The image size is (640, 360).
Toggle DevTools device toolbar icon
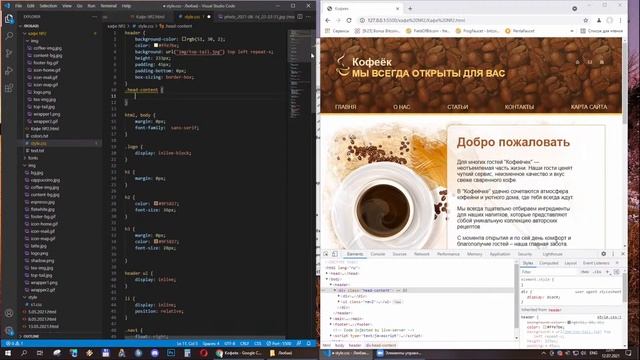335,254
